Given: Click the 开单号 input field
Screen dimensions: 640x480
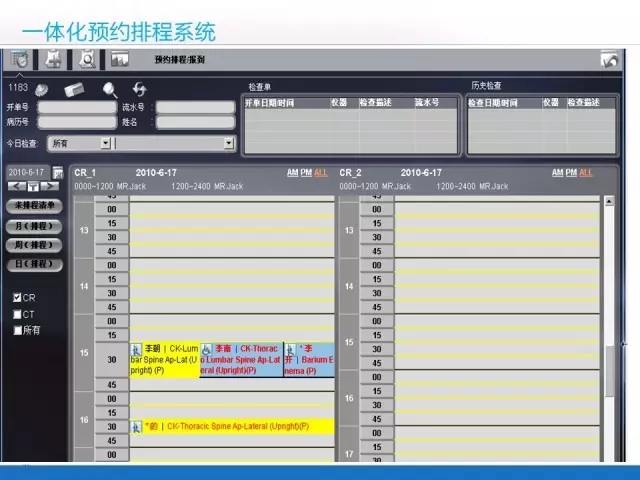Looking at the screenshot, I should [x=76, y=107].
